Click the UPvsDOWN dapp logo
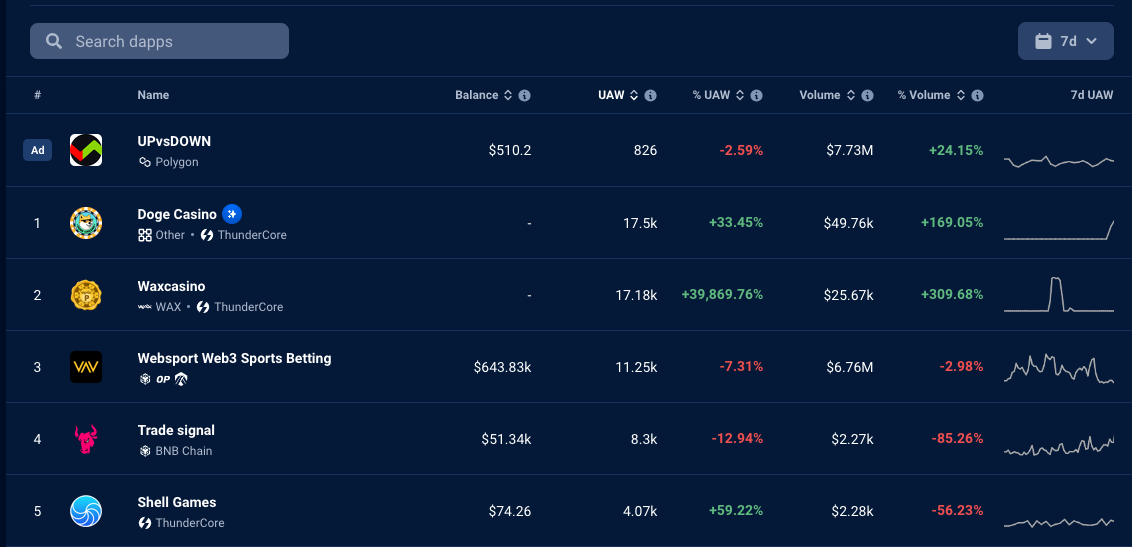This screenshot has width=1132, height=547. 86,150
